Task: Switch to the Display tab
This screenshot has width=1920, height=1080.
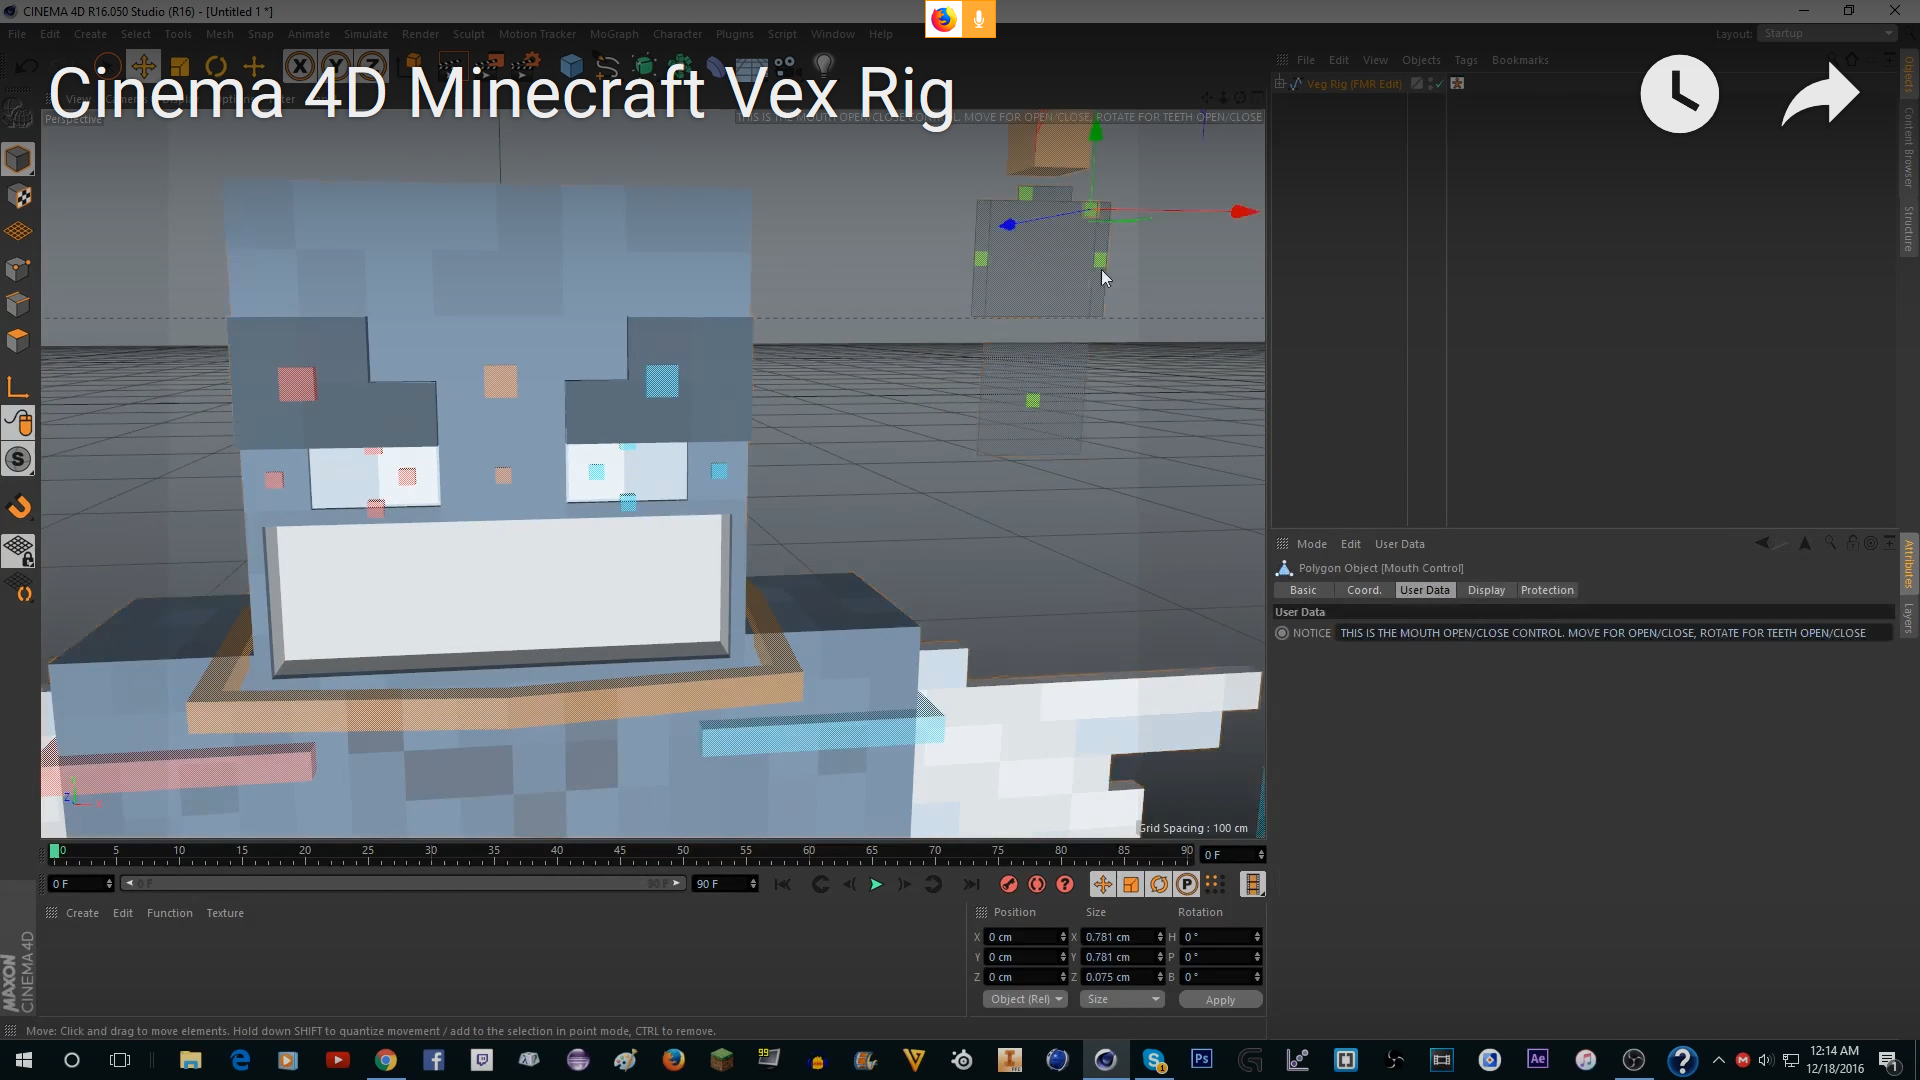Action: point(1486,590)
